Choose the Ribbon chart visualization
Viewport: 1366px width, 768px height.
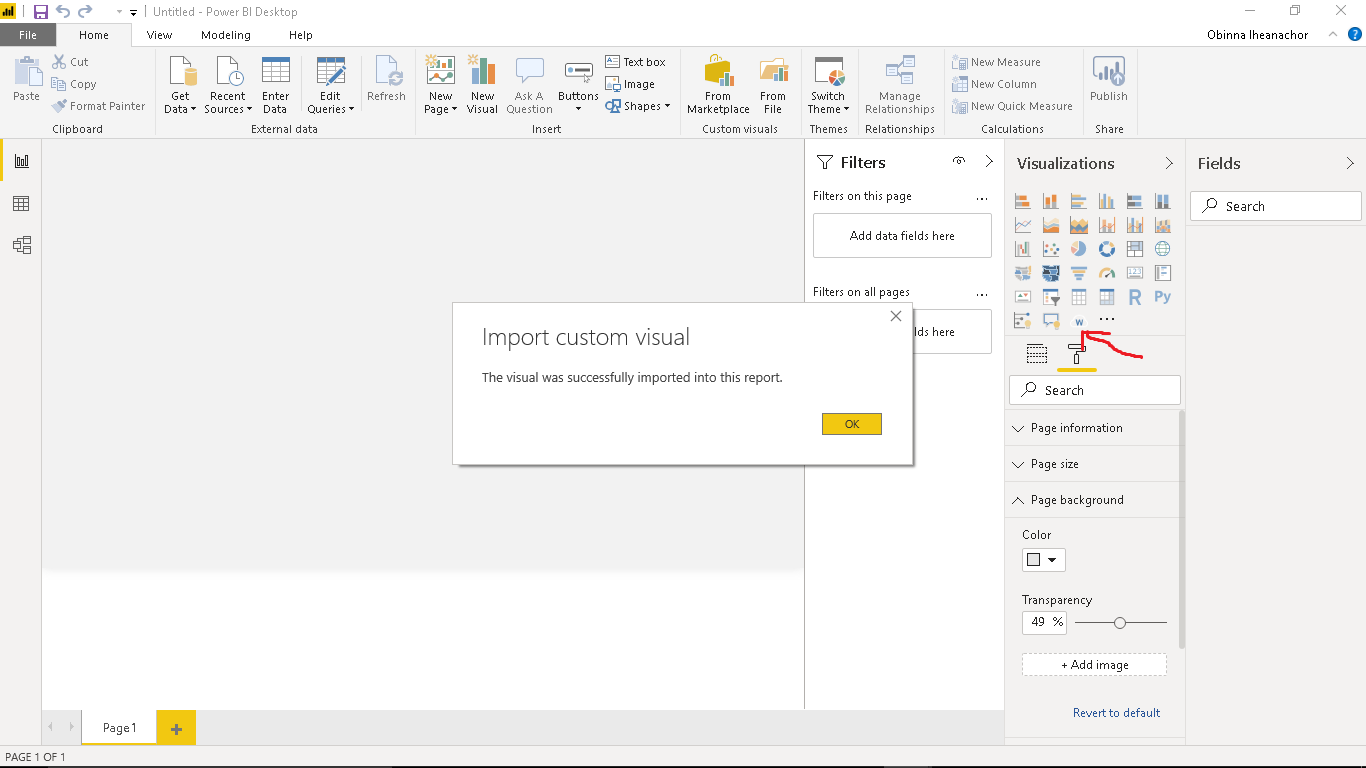(x=1162, y=225)
